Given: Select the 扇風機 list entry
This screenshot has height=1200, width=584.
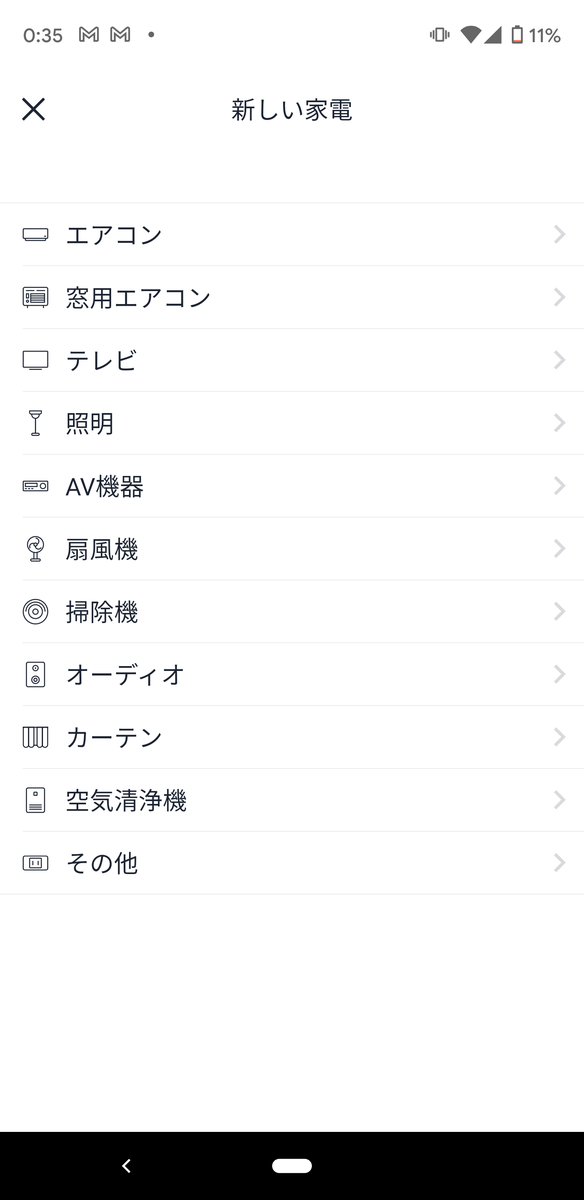Looking at the screenshot, I should click(292, 549).
